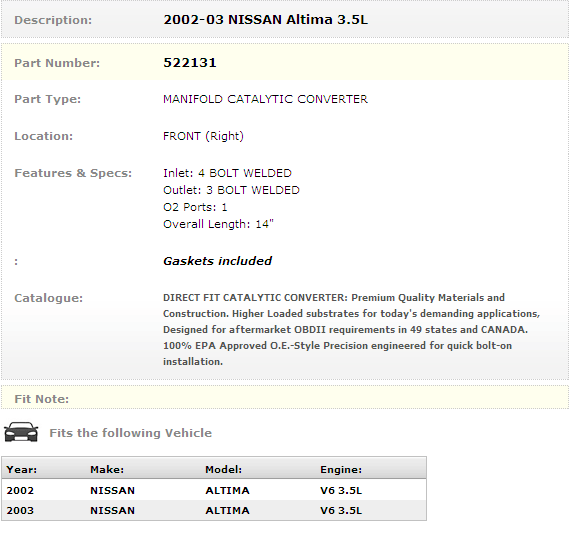Select the part number 522131
This screenshot has width=570, height=541.
pos(190,63)
